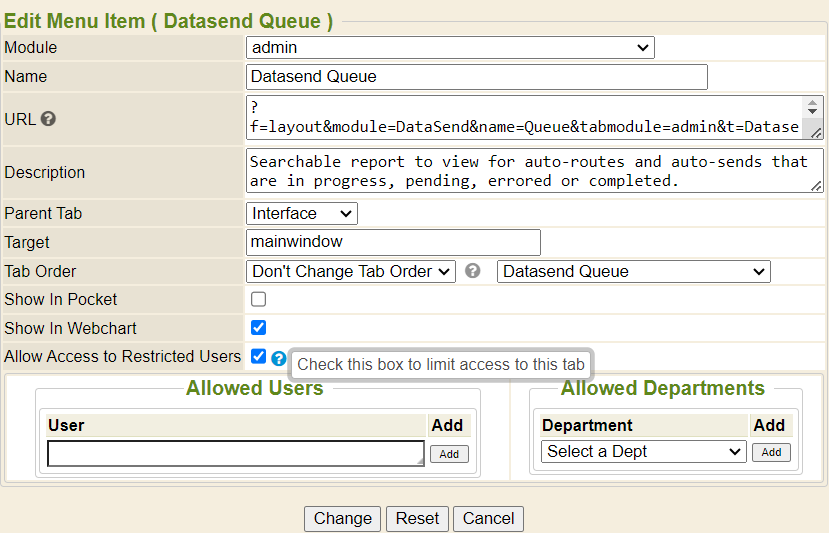
Task: Click Add button for Allowed Departments
Action: [770, 452]
